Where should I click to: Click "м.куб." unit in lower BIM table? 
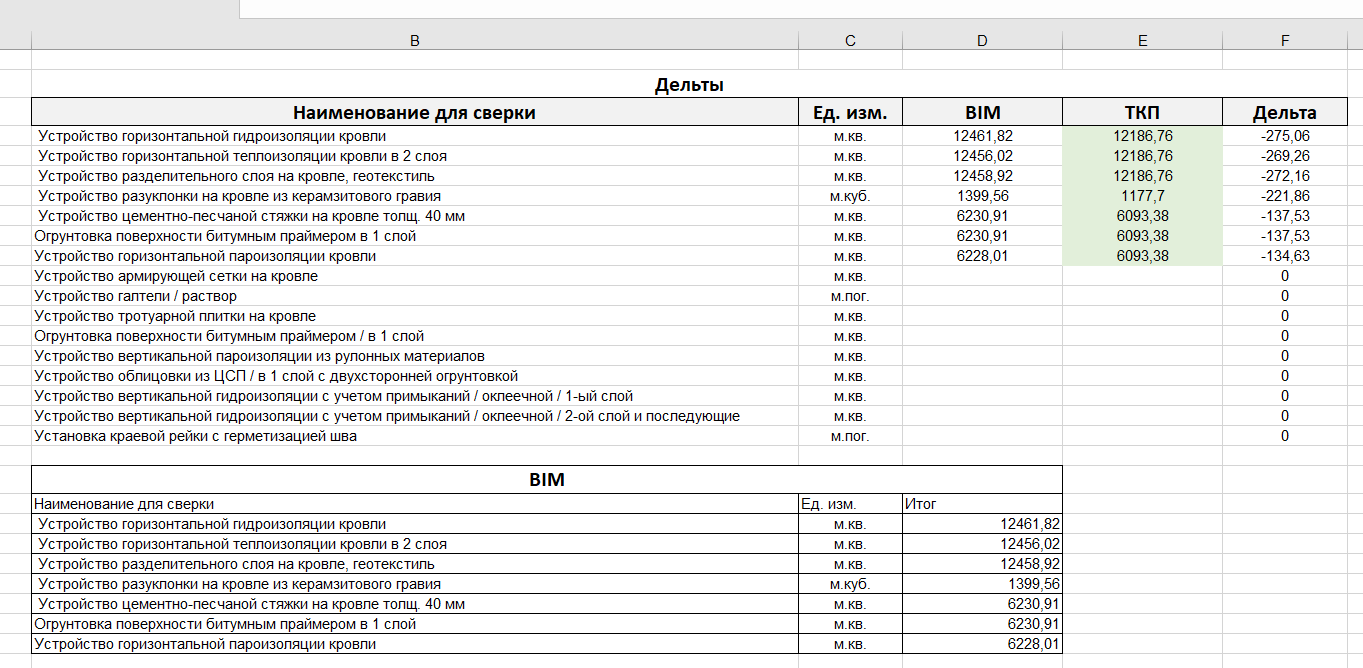click(850, 584)
